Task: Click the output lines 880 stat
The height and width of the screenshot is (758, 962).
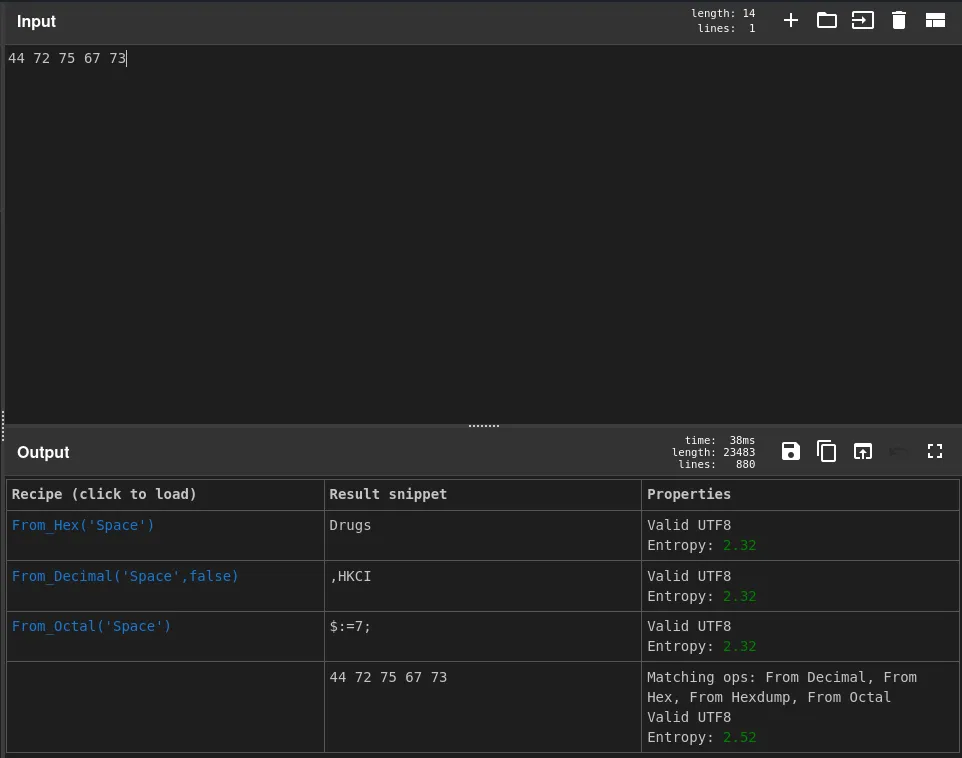Action: (717, 464)
